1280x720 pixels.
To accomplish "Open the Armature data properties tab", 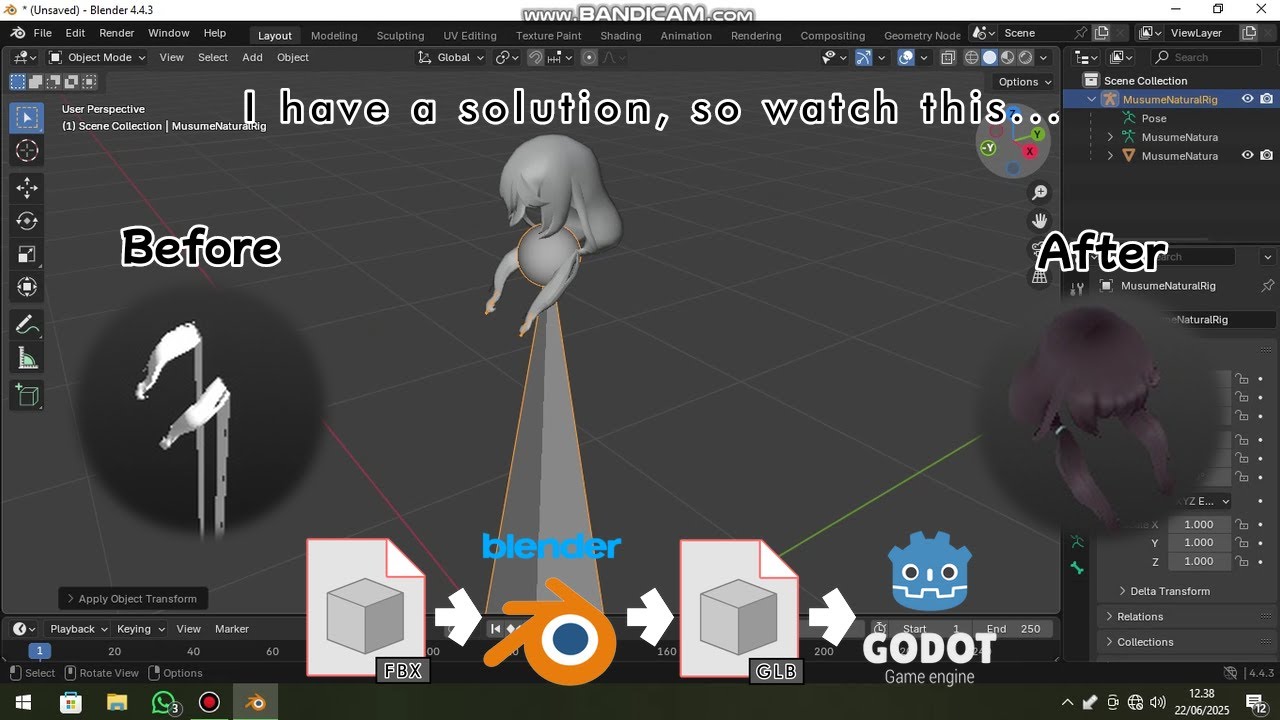I will click(1077, 542).
